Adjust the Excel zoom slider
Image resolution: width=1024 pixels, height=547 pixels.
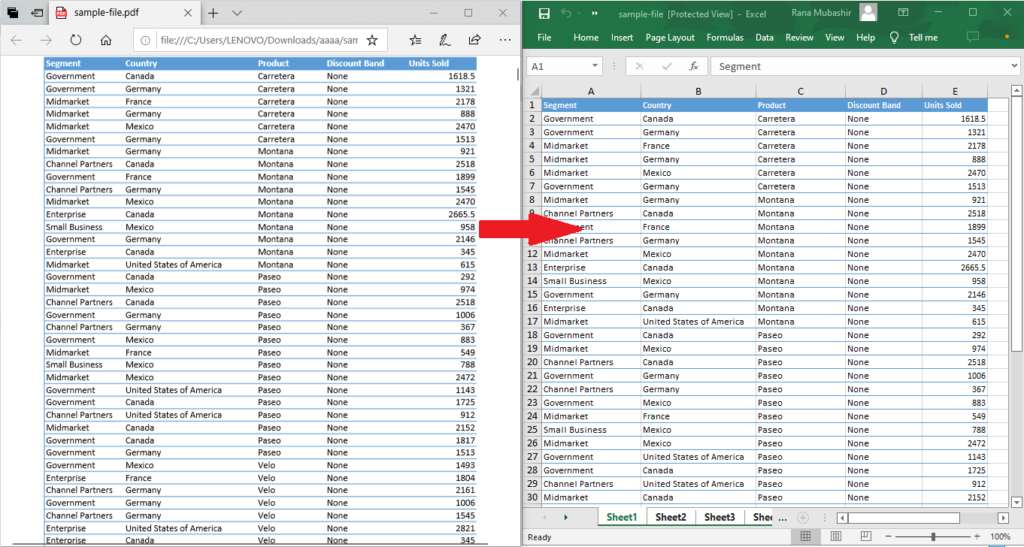(933, 537)
